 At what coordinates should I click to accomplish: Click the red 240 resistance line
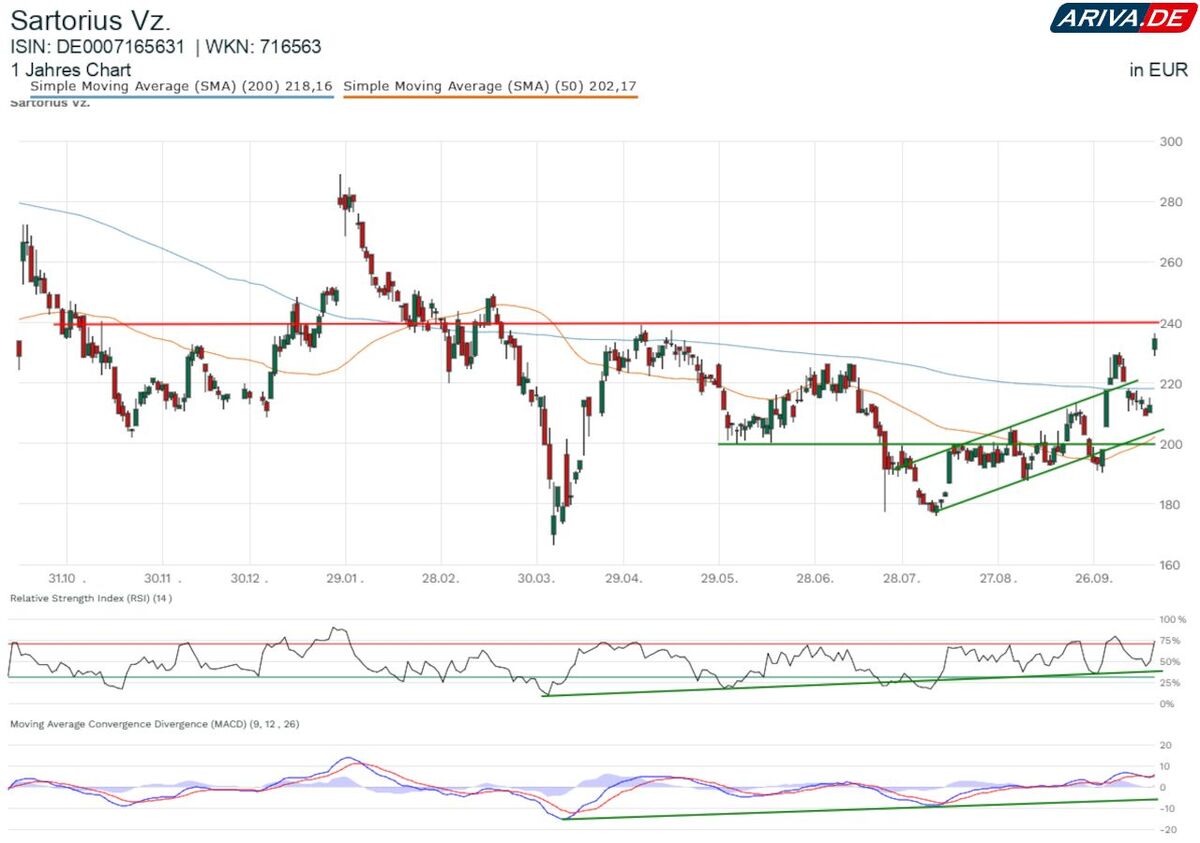coord(605,323)
